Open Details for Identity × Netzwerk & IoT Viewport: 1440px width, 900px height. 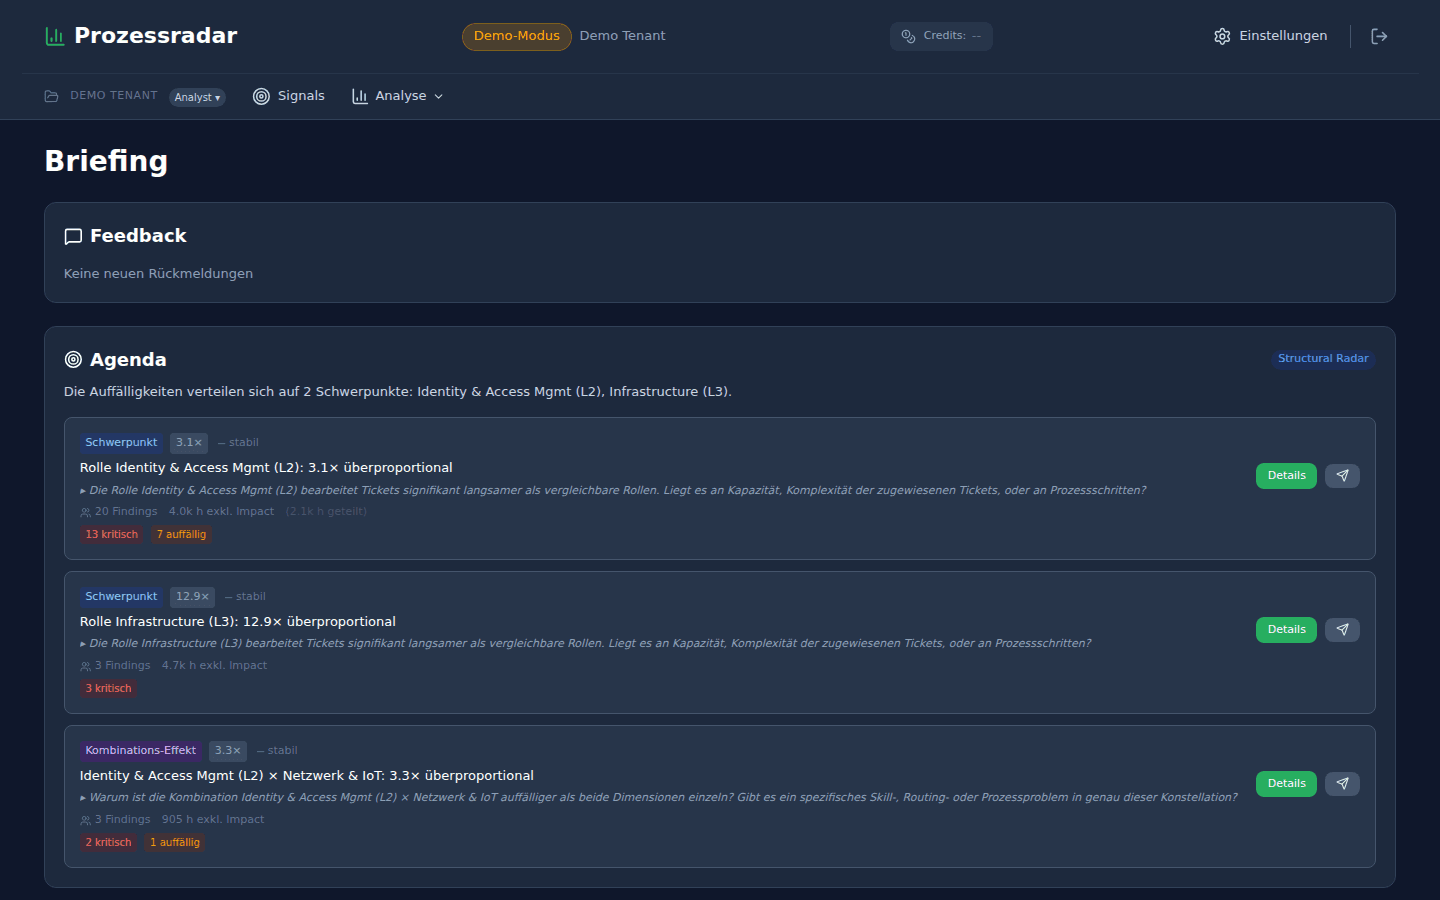point(1286,784)
